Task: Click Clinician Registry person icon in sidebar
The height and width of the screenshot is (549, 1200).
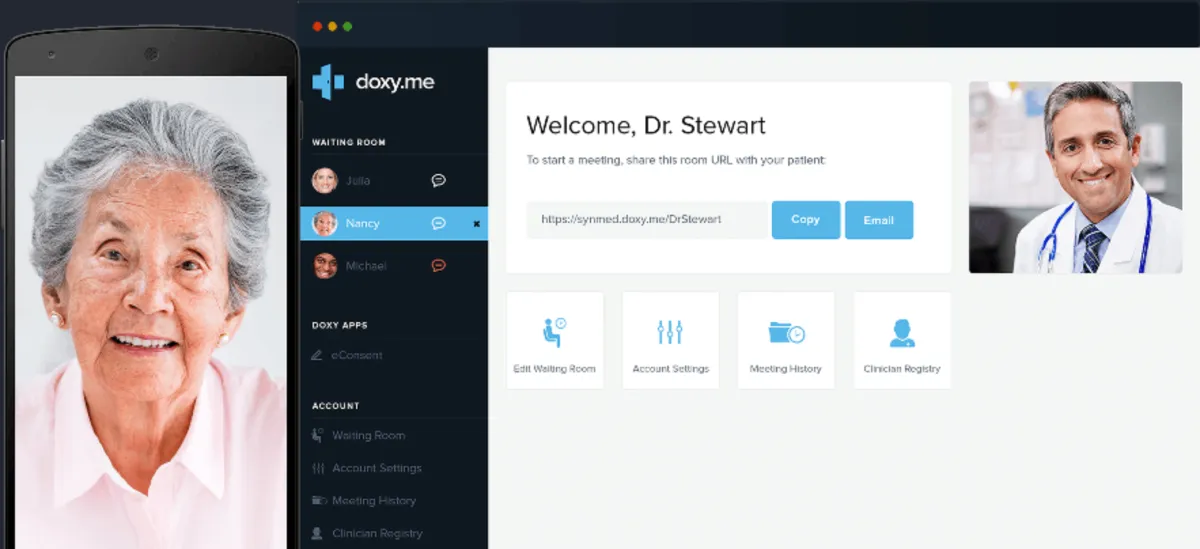Action: pyautogui.click(x=318, y=533)
